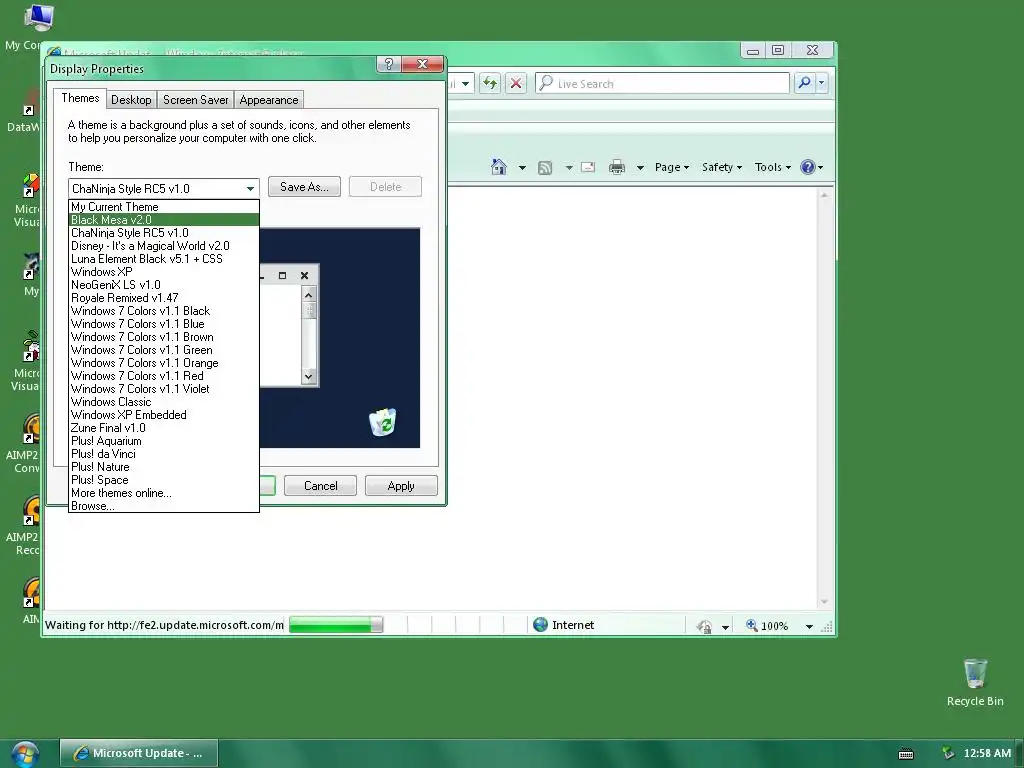
Task: Choose My Current Theme entry
Action: (163, 207)
